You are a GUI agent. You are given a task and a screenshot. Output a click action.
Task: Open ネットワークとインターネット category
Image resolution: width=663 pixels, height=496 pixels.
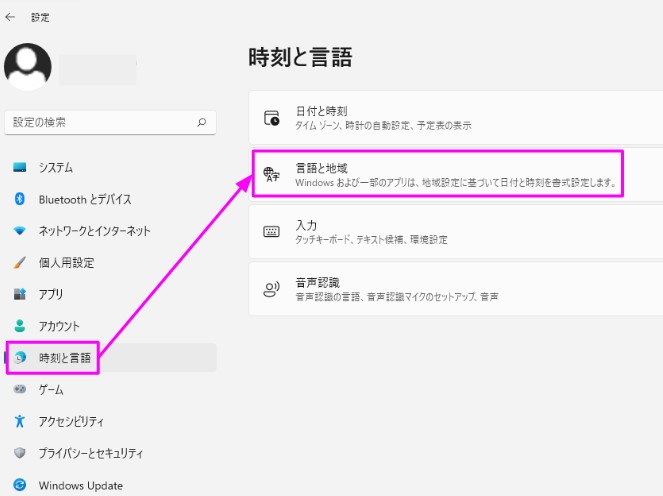point(94,231)
